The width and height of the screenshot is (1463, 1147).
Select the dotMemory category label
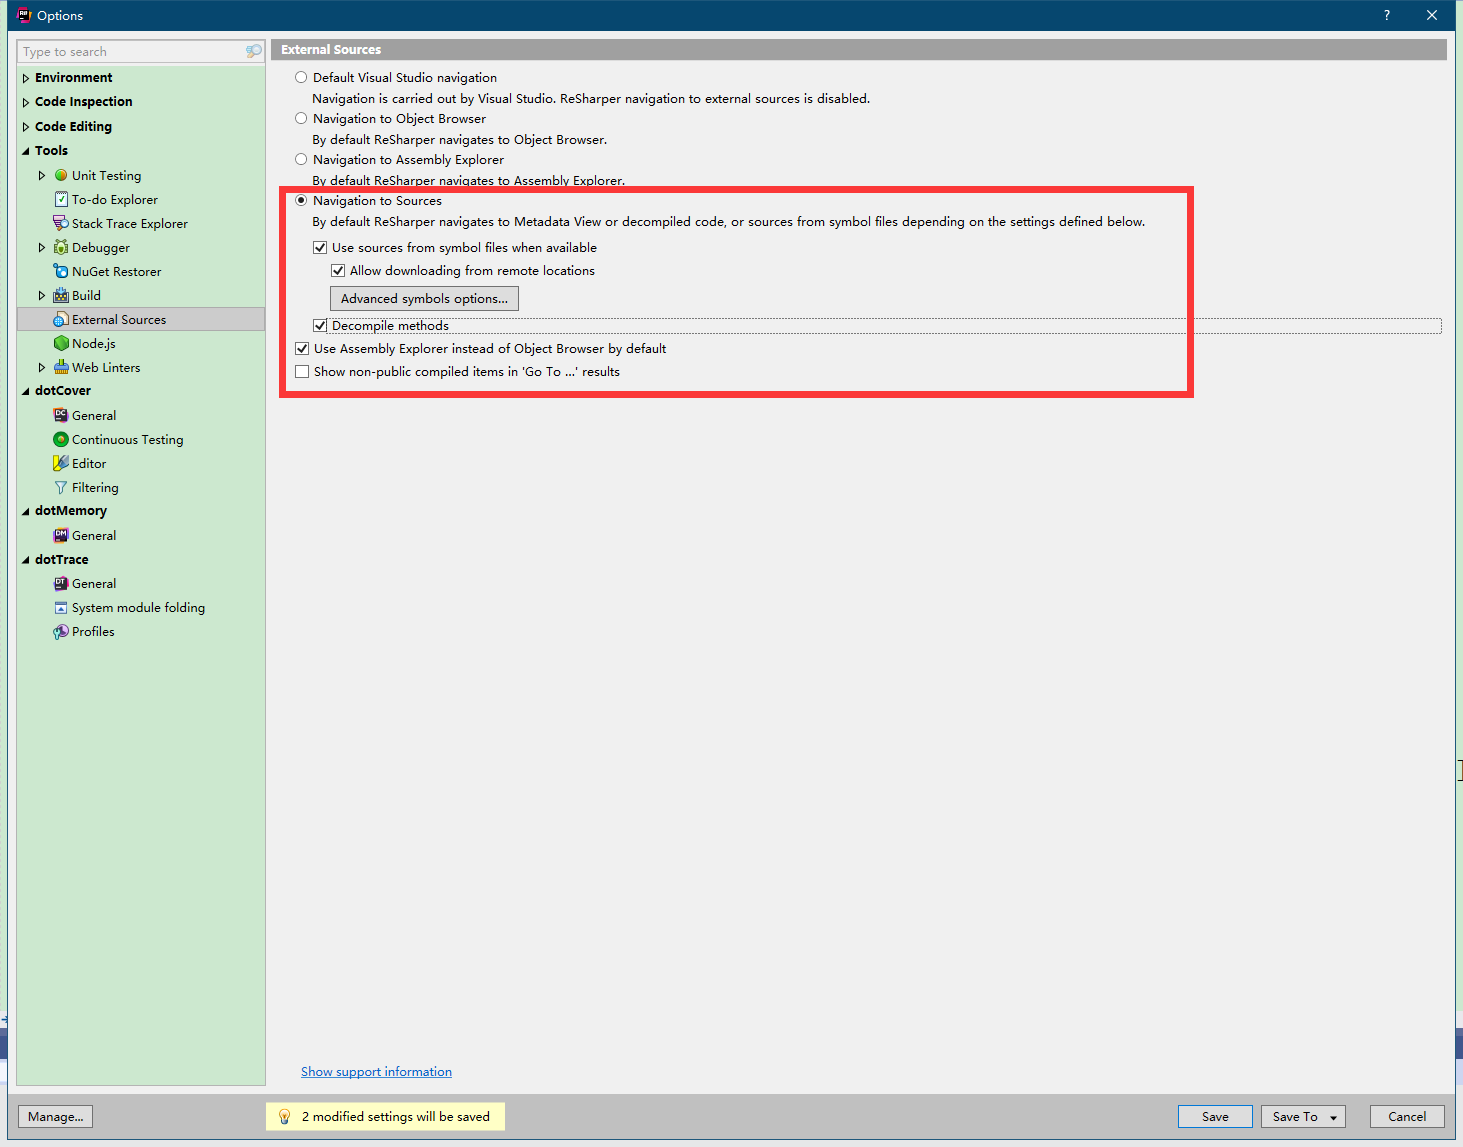[70, 510]
